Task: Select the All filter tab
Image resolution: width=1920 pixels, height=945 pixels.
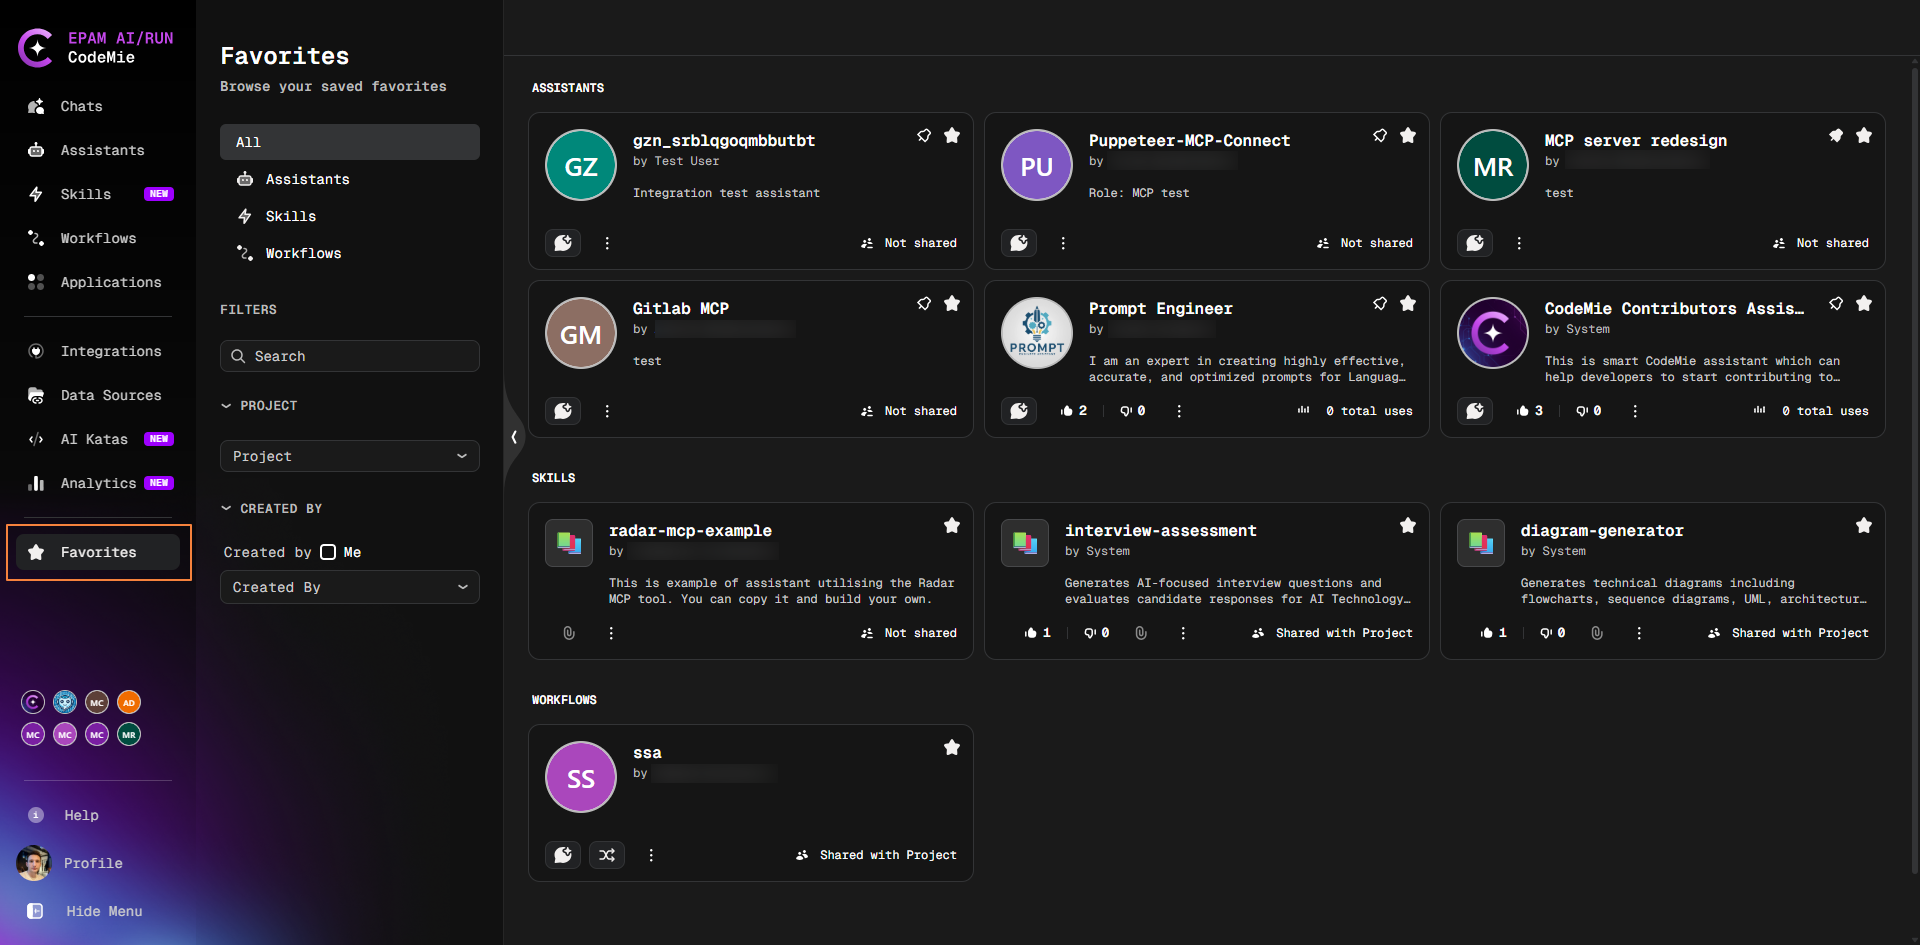Action: click(350, 142)
